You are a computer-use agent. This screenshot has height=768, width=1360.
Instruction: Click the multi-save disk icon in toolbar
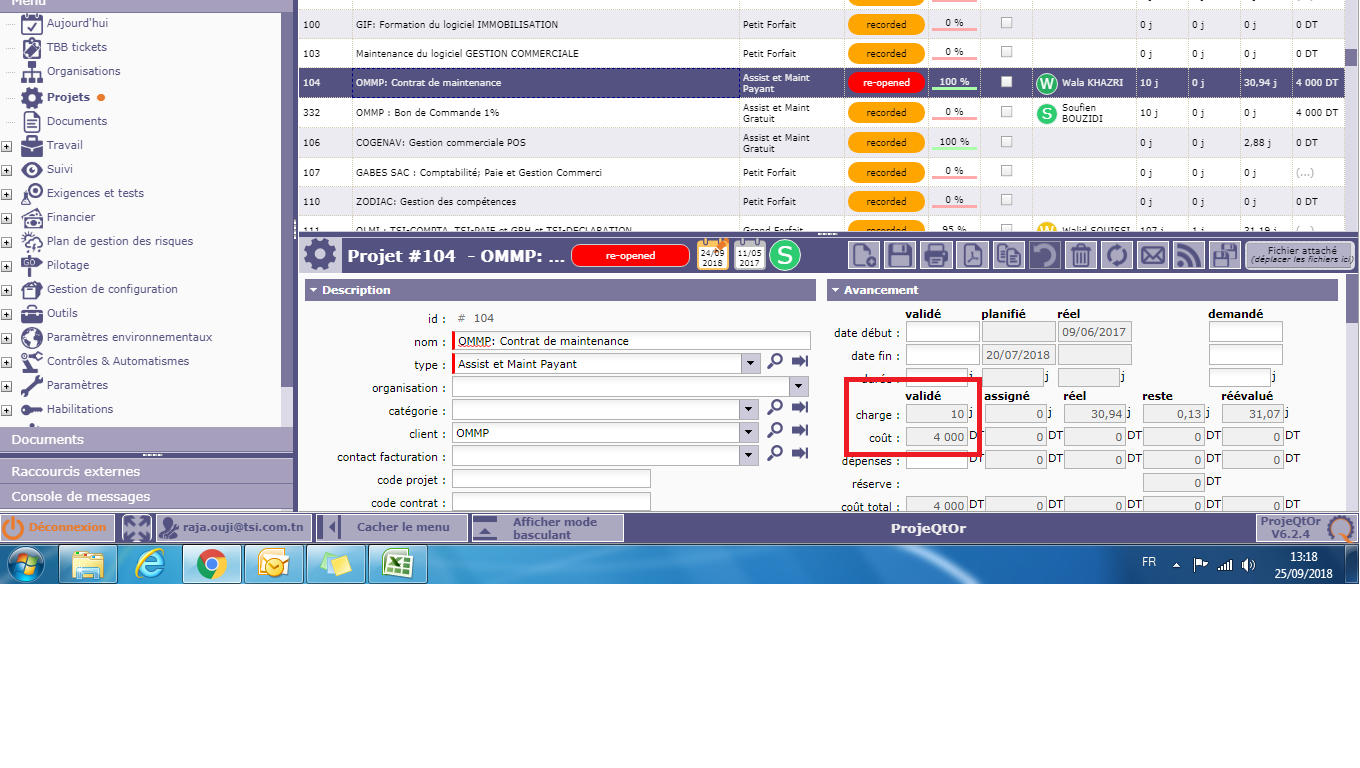(1224, 255)
